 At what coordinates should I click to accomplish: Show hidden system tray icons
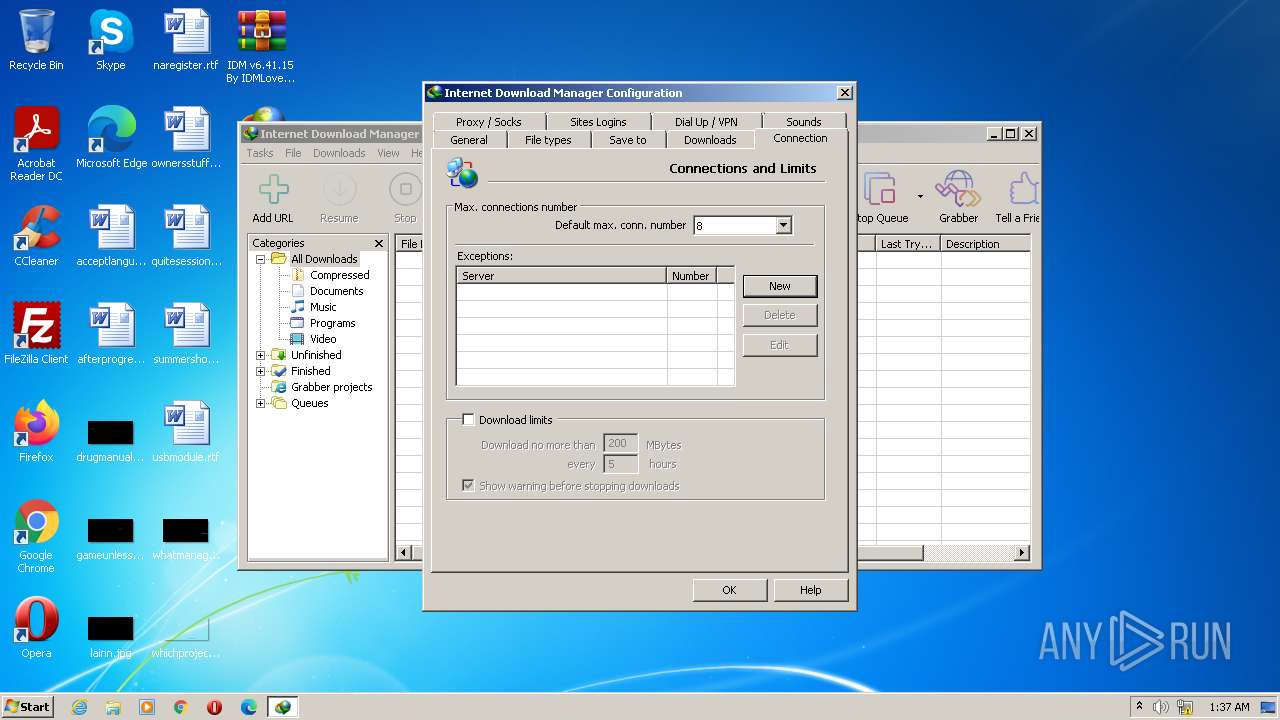tap(1139, 707)
